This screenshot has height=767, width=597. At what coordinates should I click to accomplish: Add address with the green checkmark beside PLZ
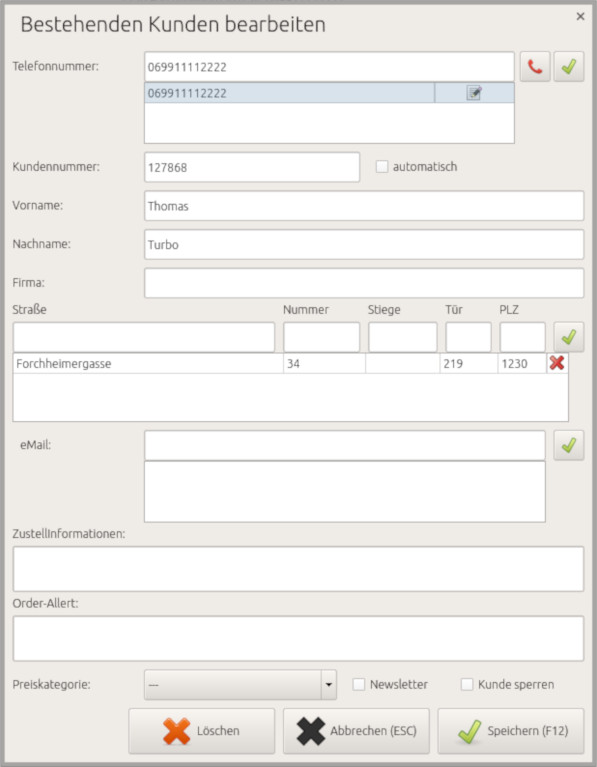coord(569,337)
